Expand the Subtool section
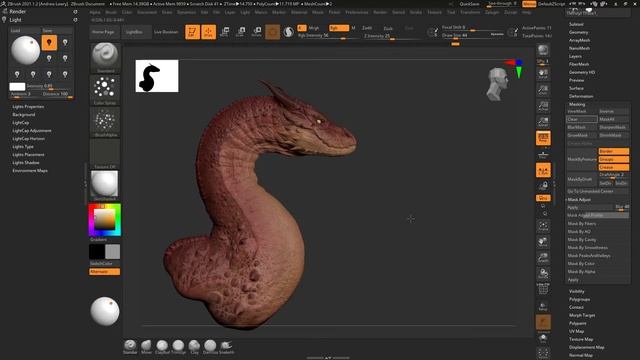 pos(576,24)
